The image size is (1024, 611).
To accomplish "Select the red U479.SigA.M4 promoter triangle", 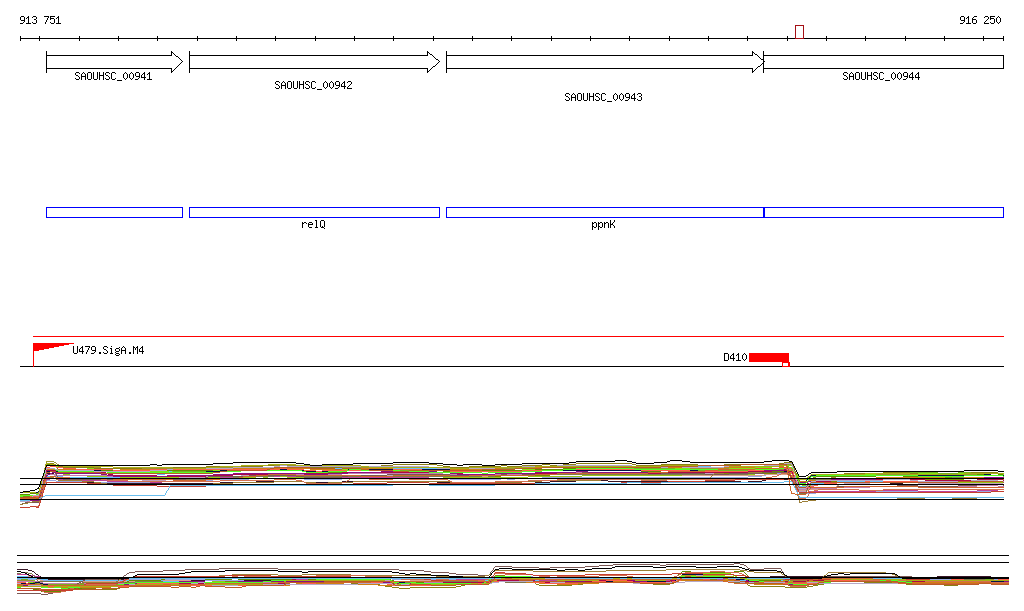I will [x=48, y=348].
